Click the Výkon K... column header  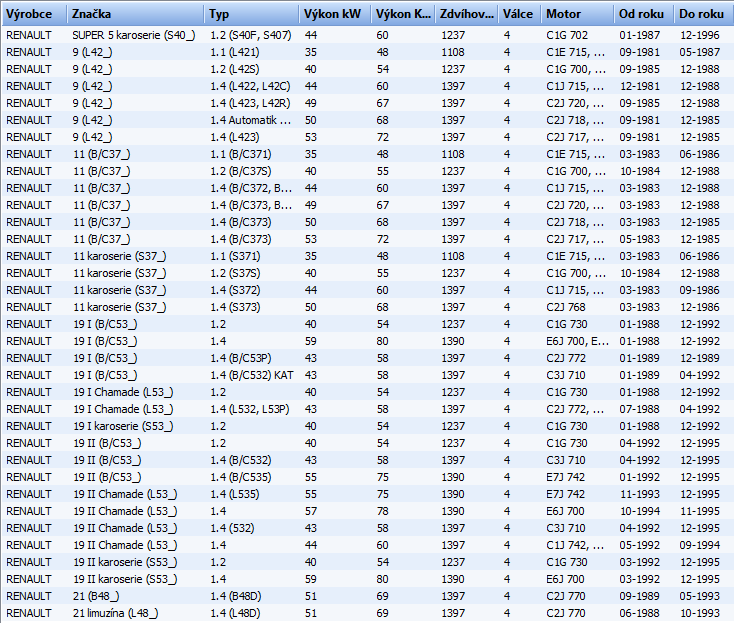click(x=403, y=14)
